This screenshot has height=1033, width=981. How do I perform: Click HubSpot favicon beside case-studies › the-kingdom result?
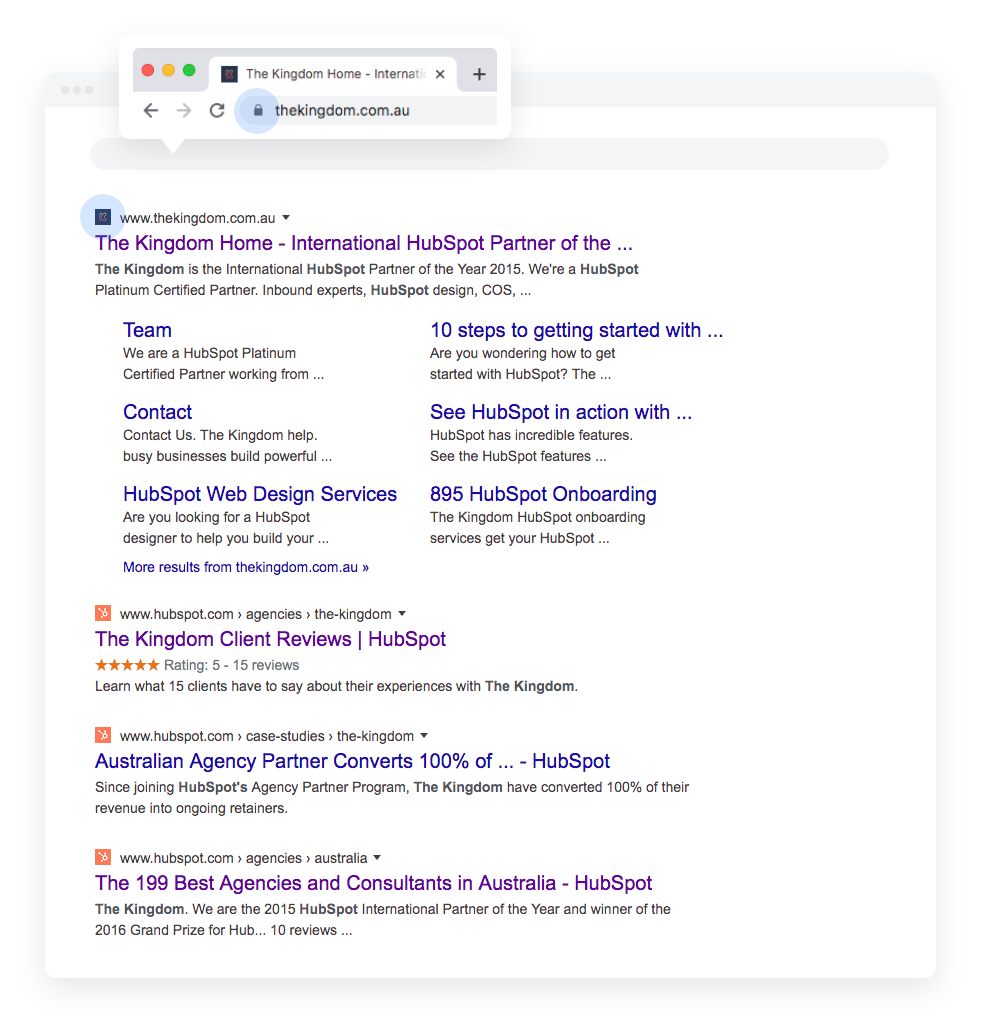coord(103,735)
